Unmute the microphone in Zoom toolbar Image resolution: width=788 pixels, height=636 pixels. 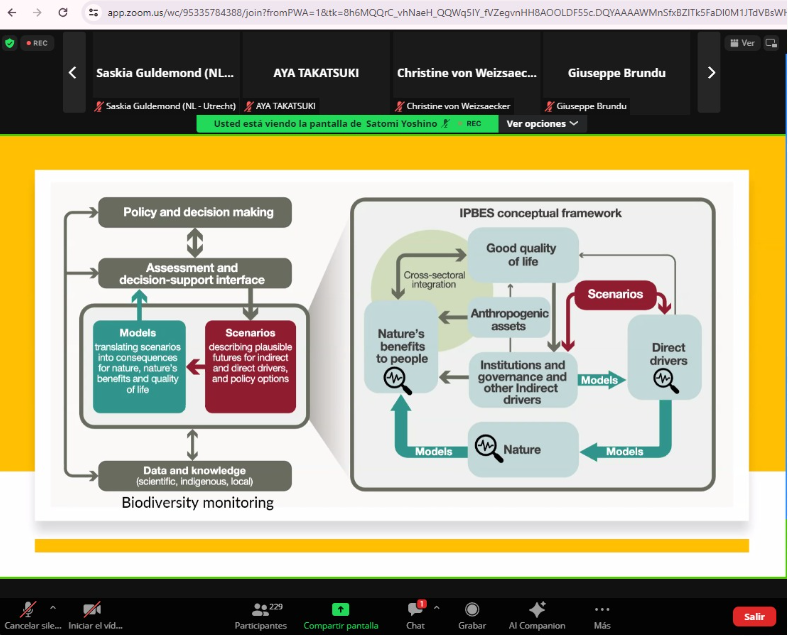tap(29, 609)
